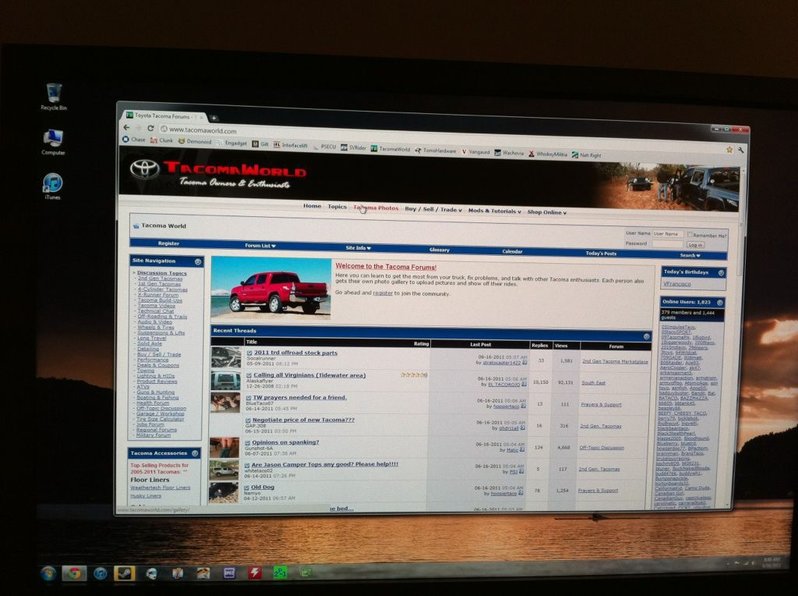Open iTunes from the taskbar

point(100,574)
